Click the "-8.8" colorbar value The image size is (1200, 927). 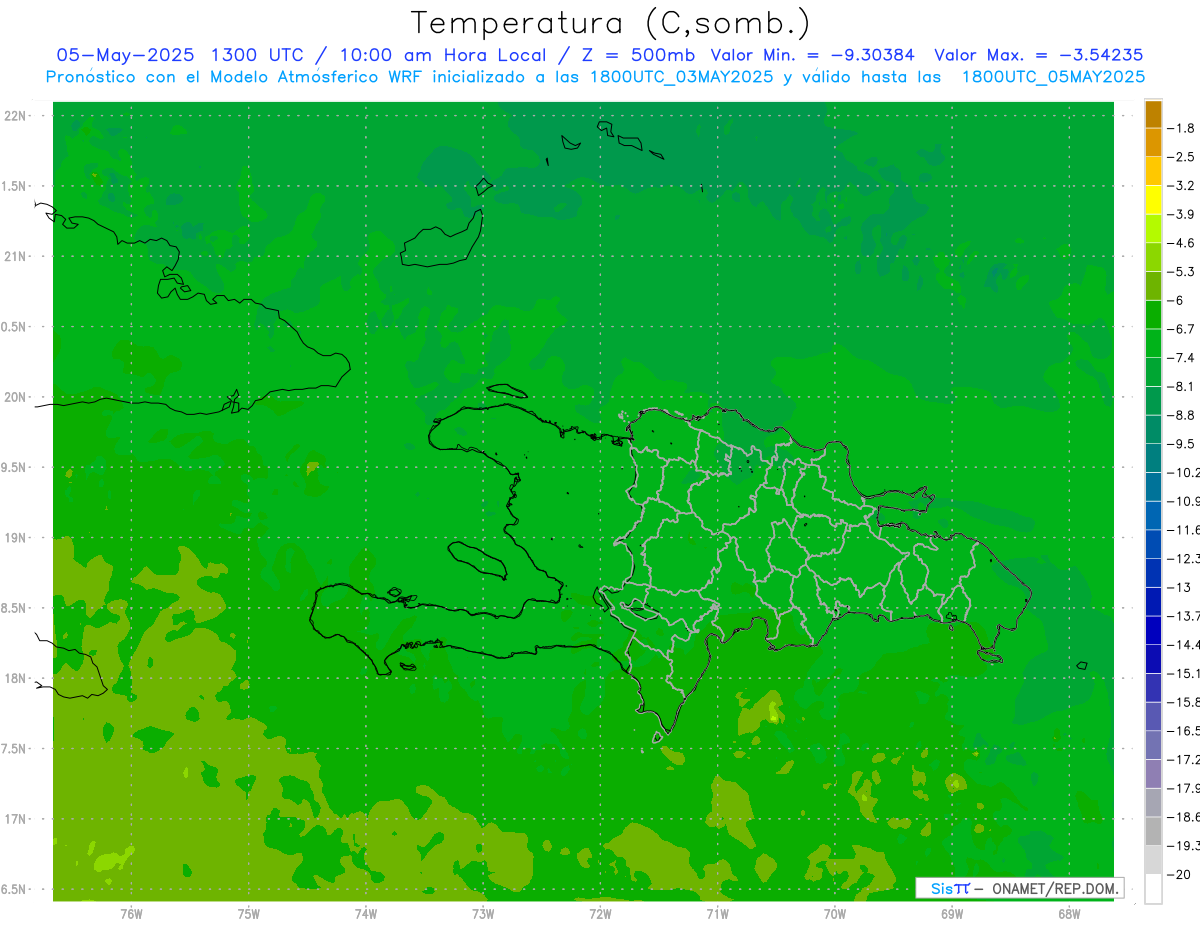click(x=1182, y=415)
